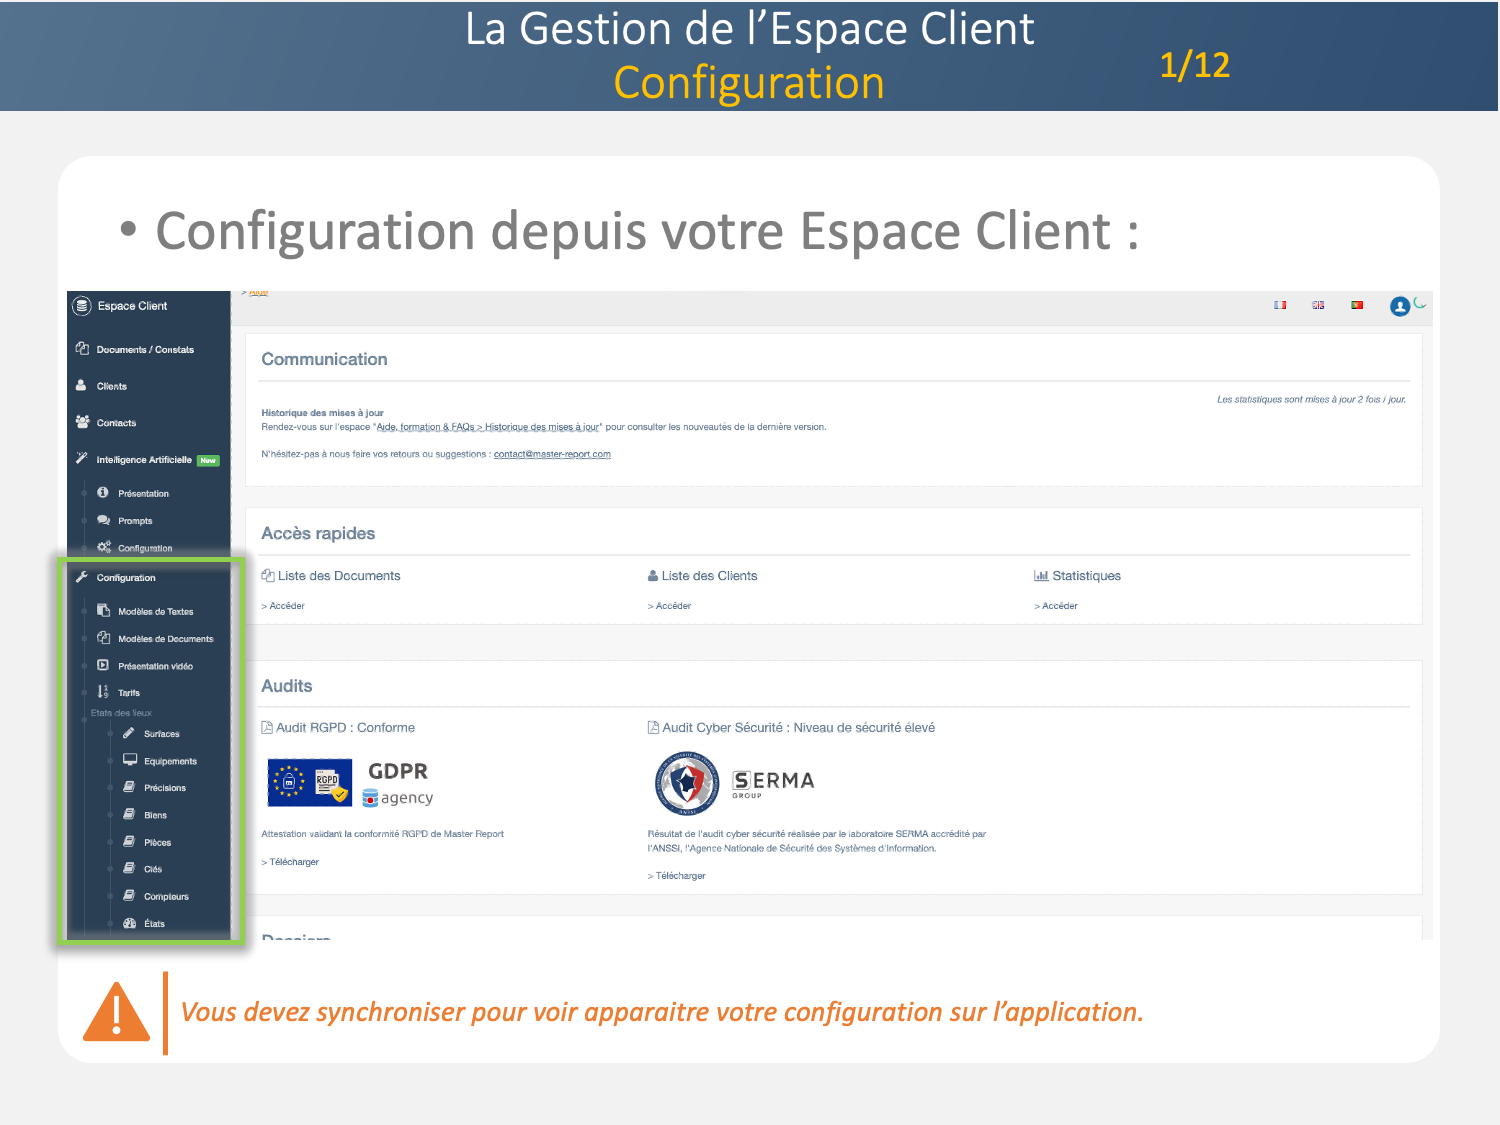Image resolution: width=1500 pixels, height=1125 pixels.
Task: Click Accéder under Liste des Clients
Action: coord(673,606)
